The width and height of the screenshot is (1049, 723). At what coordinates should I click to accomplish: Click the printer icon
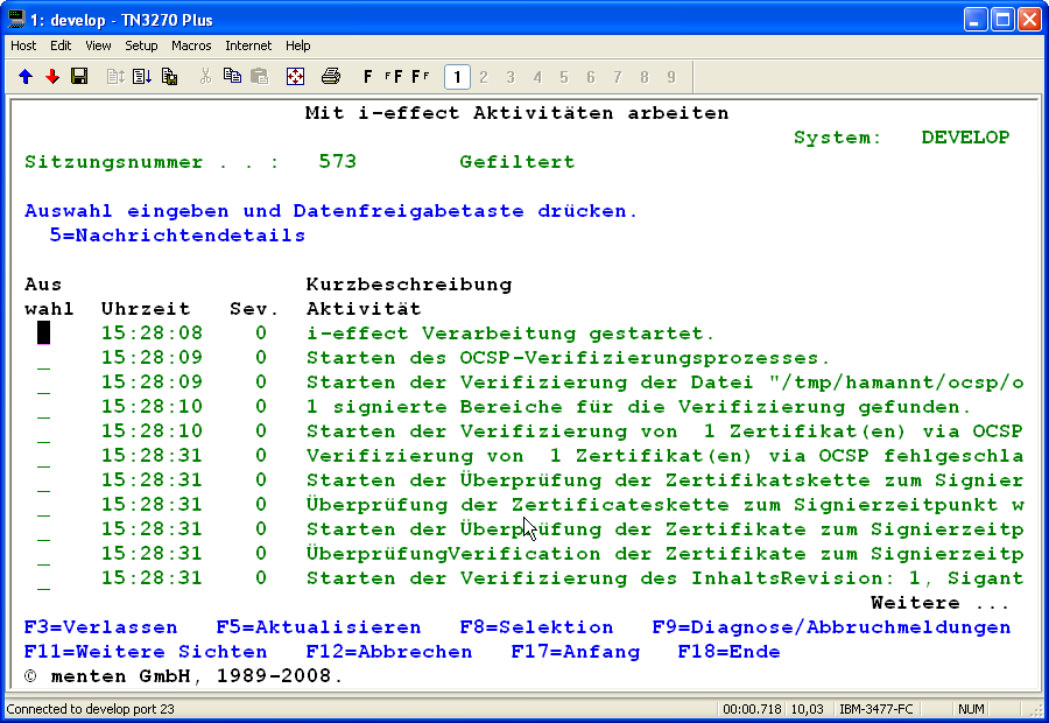coord(331,77)
